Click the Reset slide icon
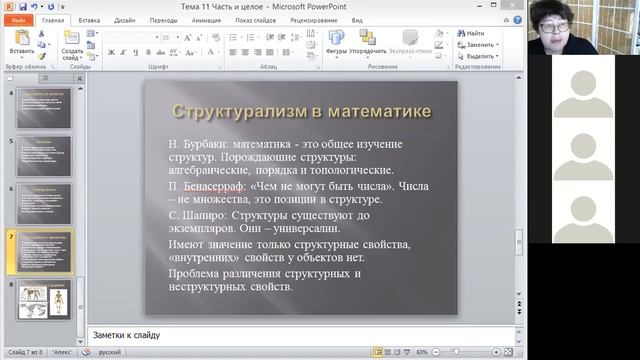 (91, 45)
